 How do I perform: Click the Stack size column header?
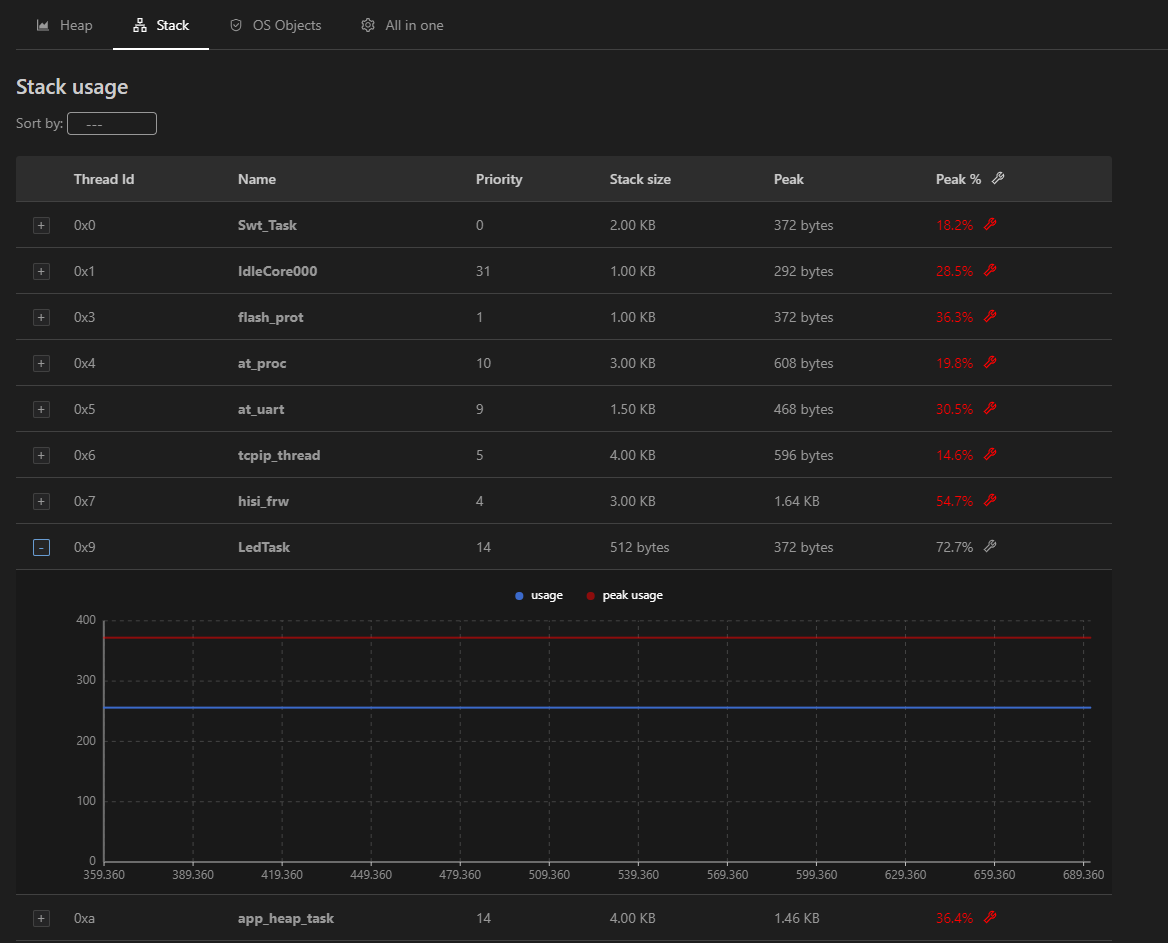640,180
